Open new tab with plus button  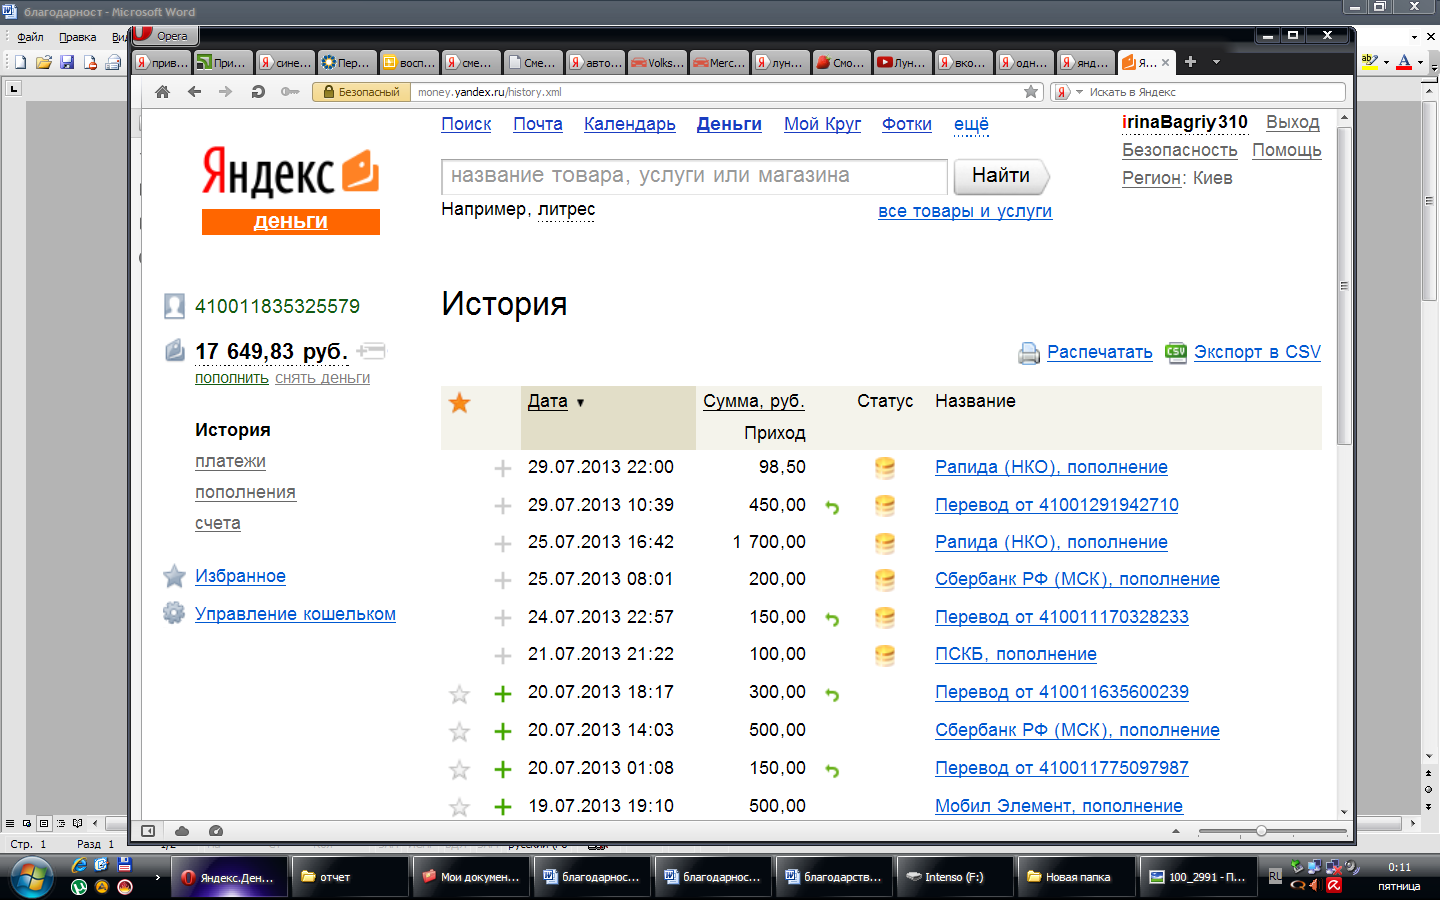click(x=1190, y=62)
